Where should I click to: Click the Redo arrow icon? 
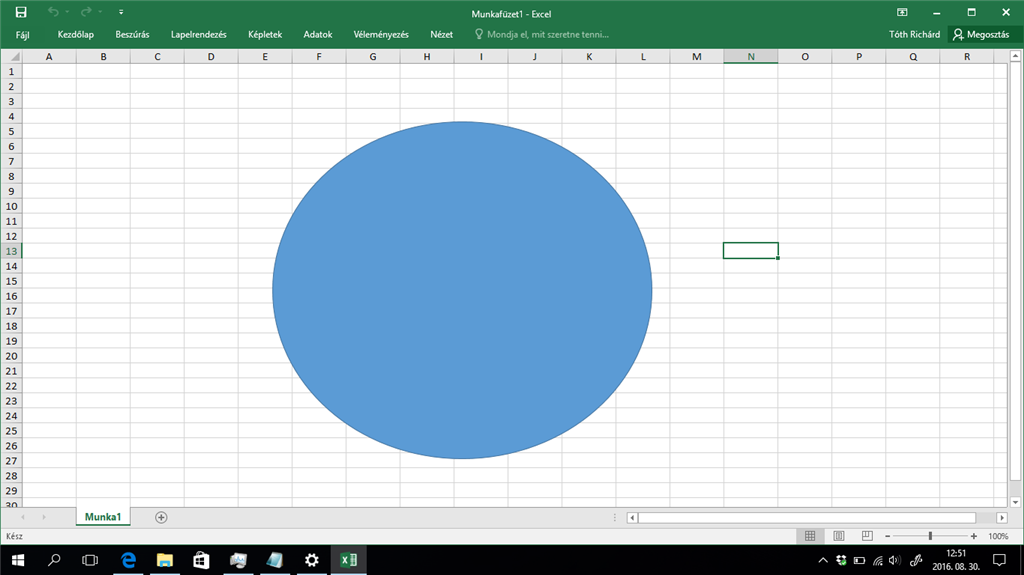point(86,12)
